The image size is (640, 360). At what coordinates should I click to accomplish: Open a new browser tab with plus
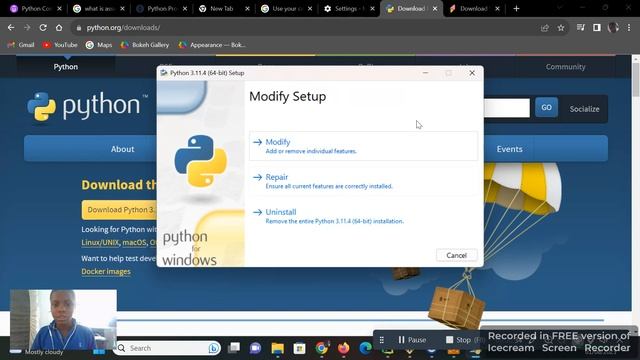point(516,8)
